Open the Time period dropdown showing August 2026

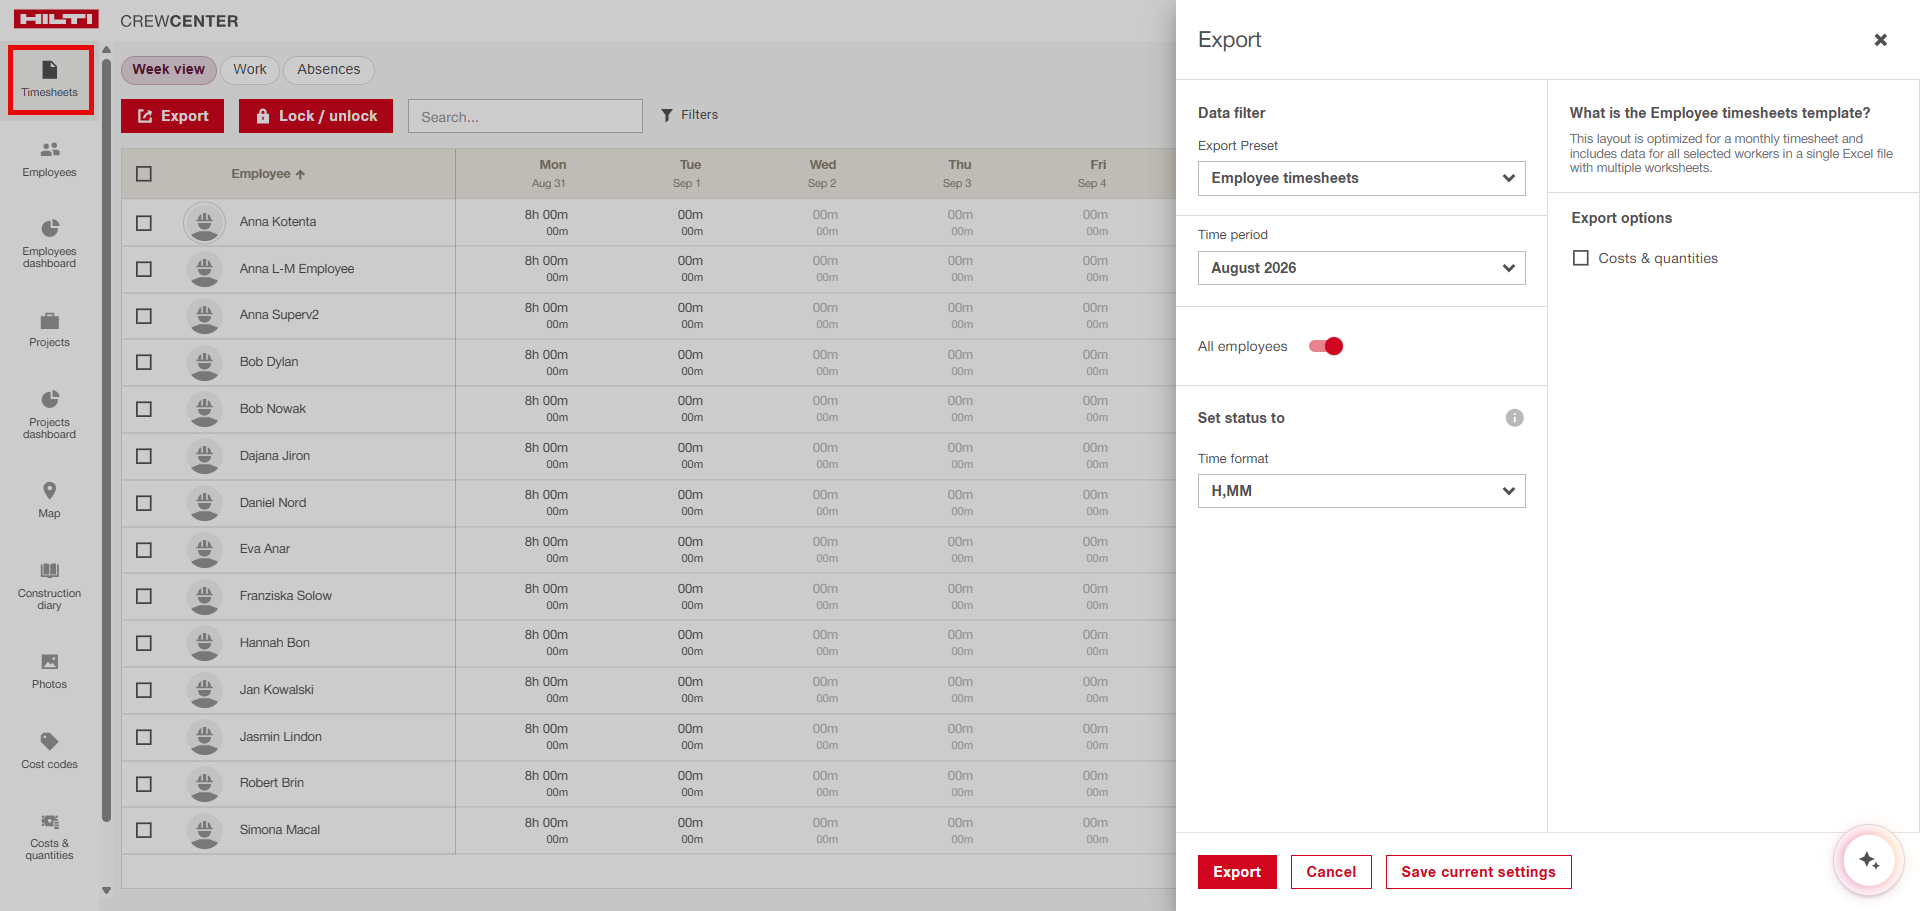(x=1361, y=268)
